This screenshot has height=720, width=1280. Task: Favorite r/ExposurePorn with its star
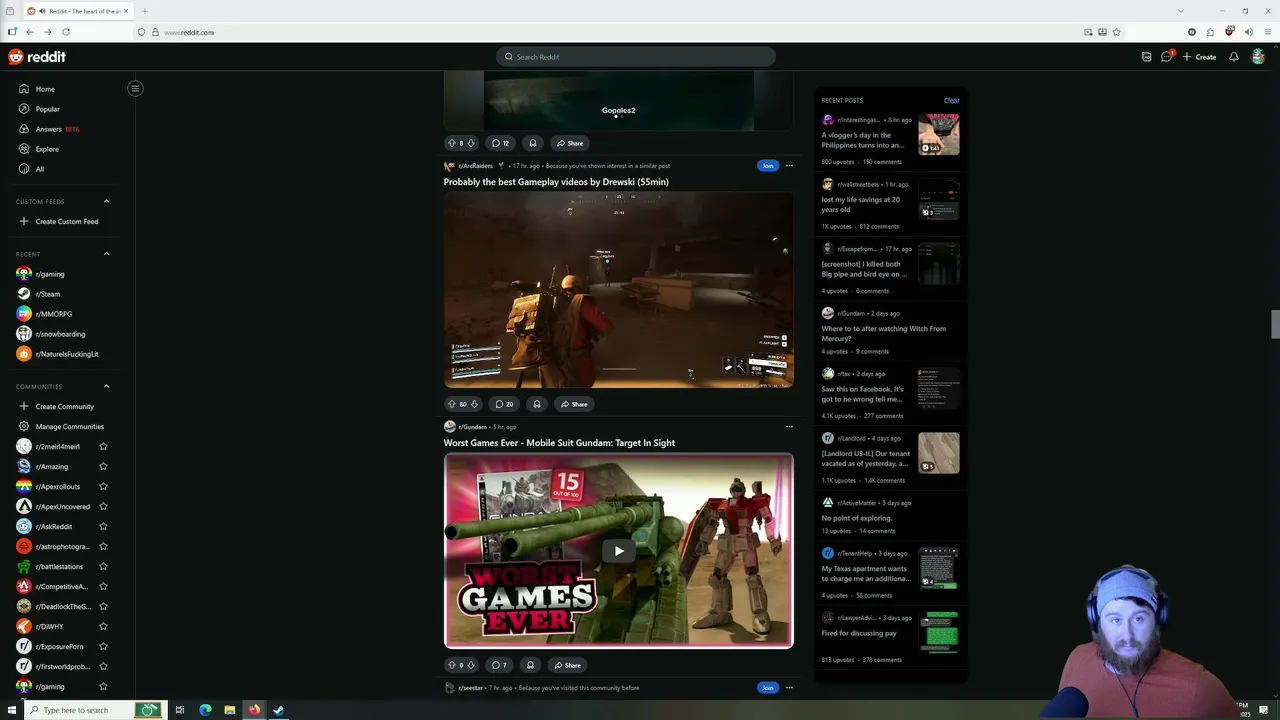[x=103, y=646]
